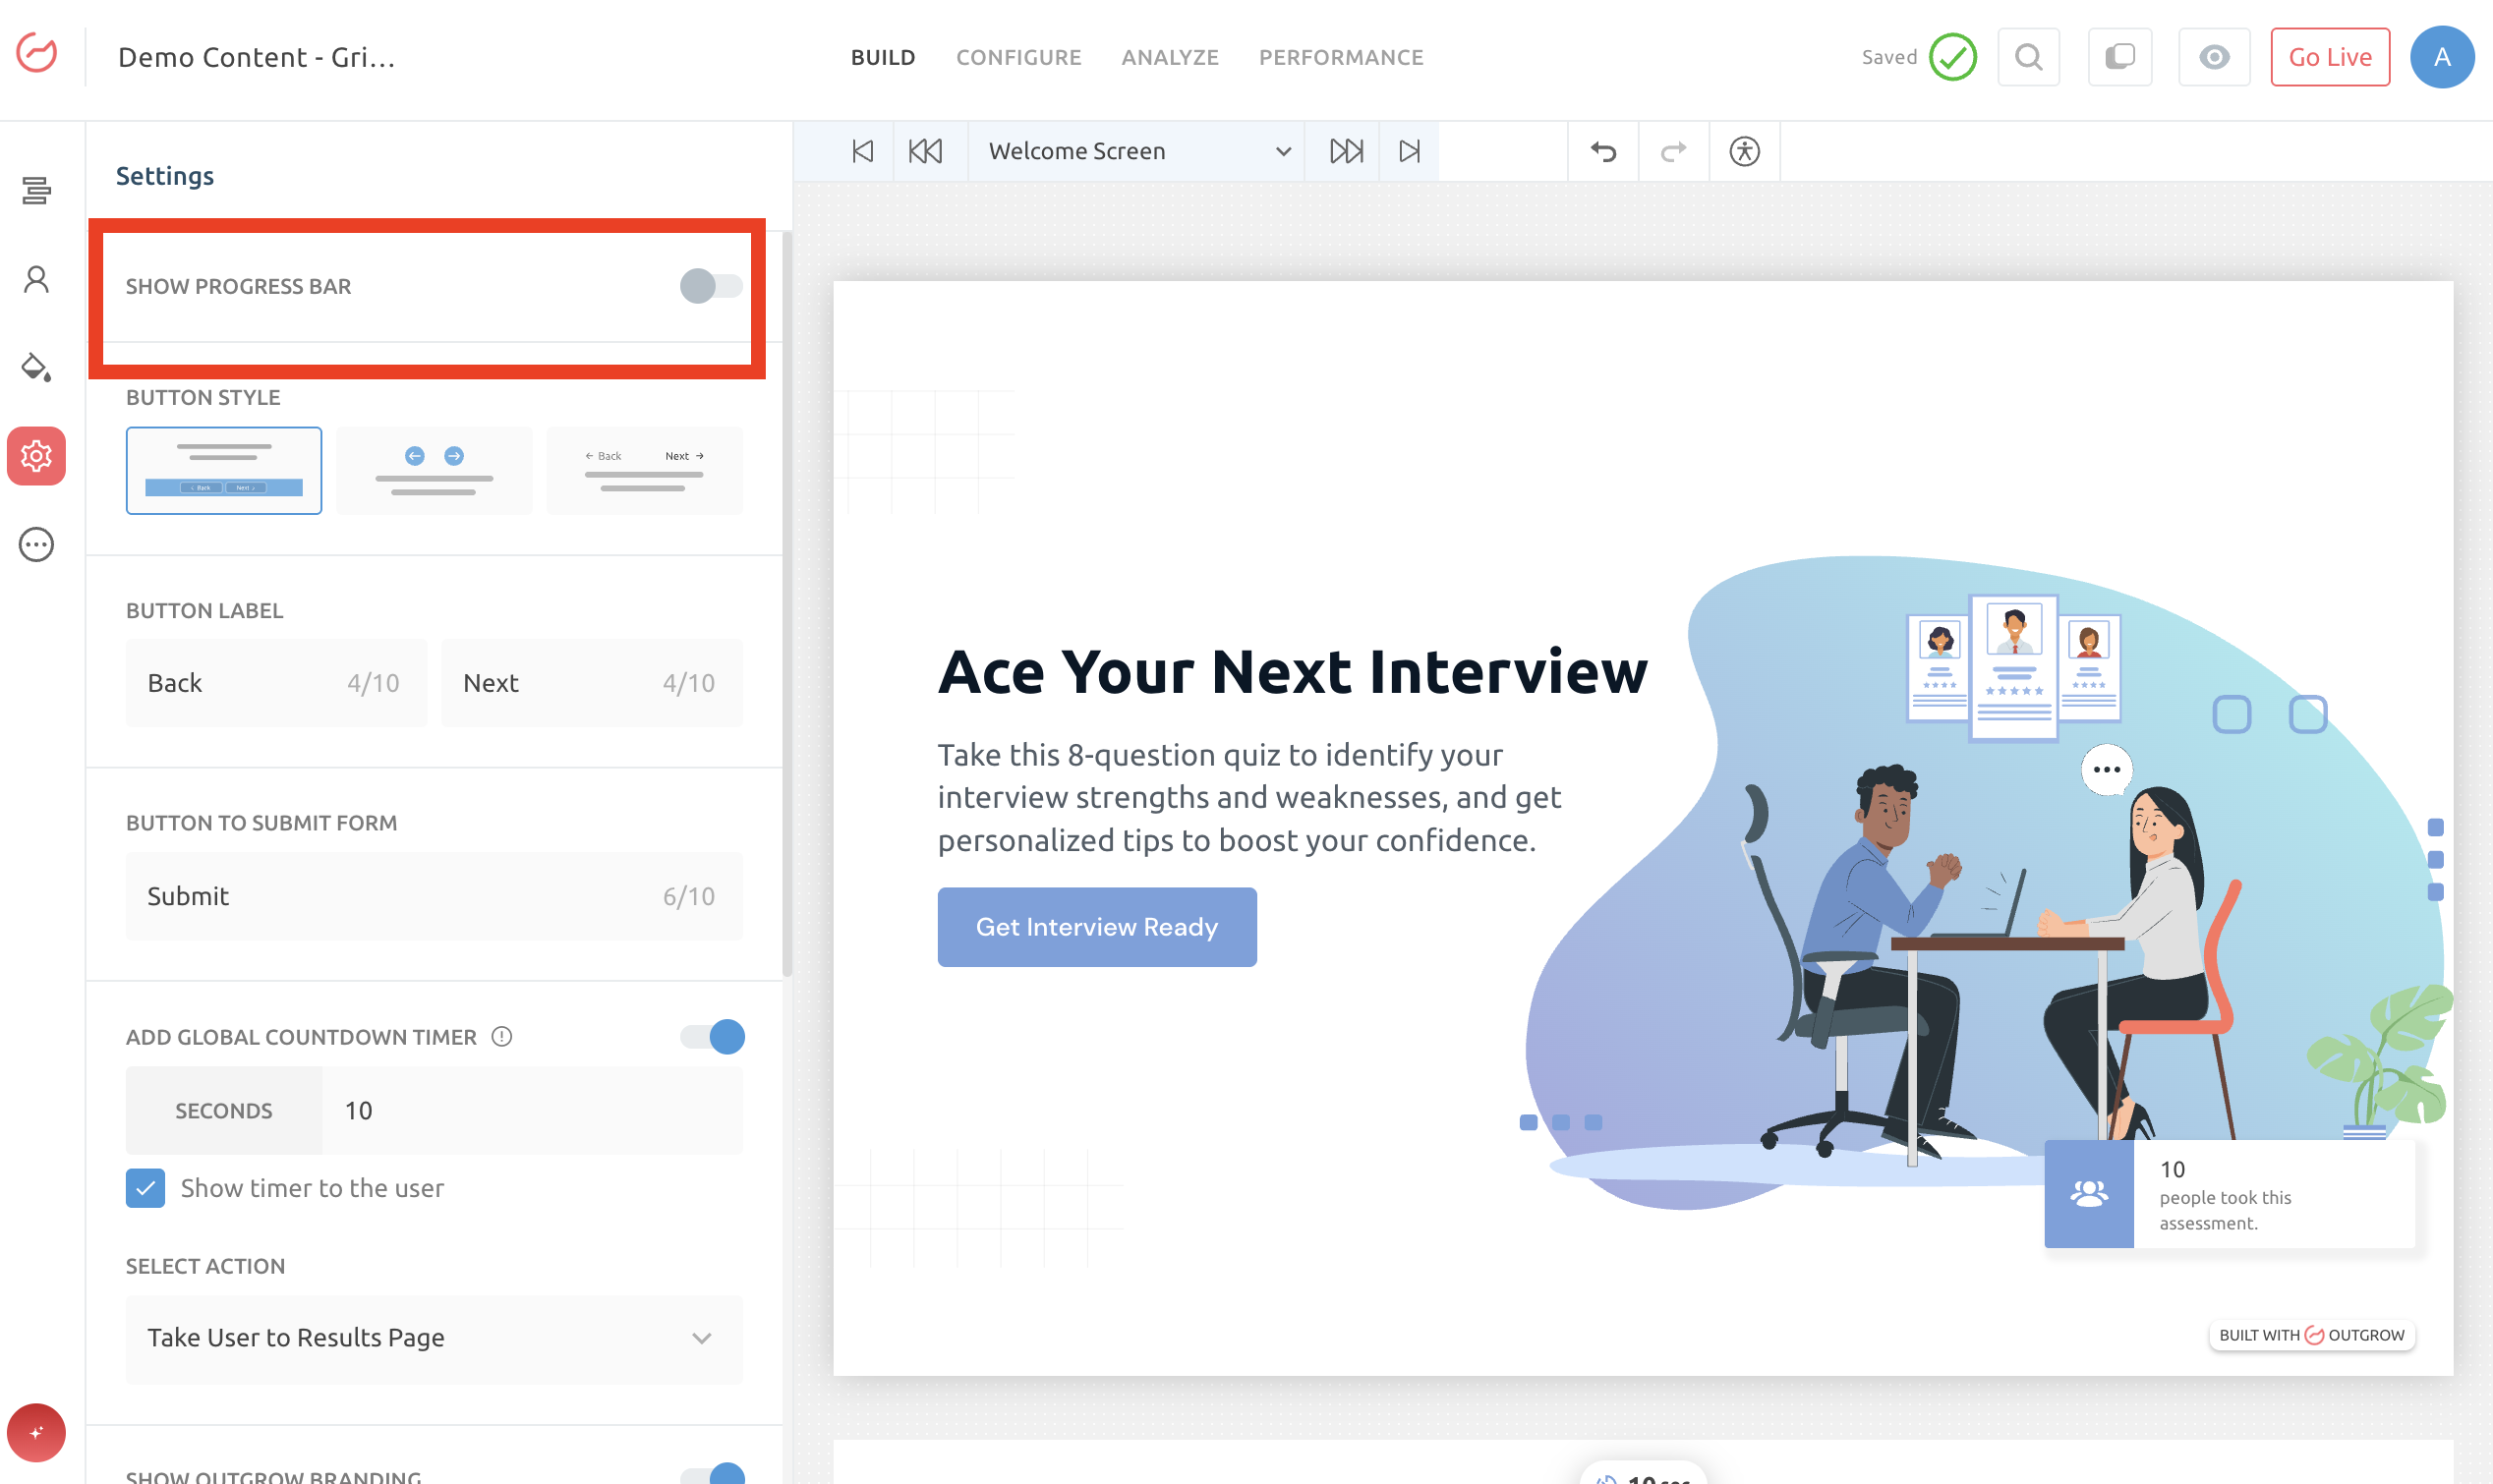
Task: Click the undo arrow icon
Action: click(x=1603, y=152)
